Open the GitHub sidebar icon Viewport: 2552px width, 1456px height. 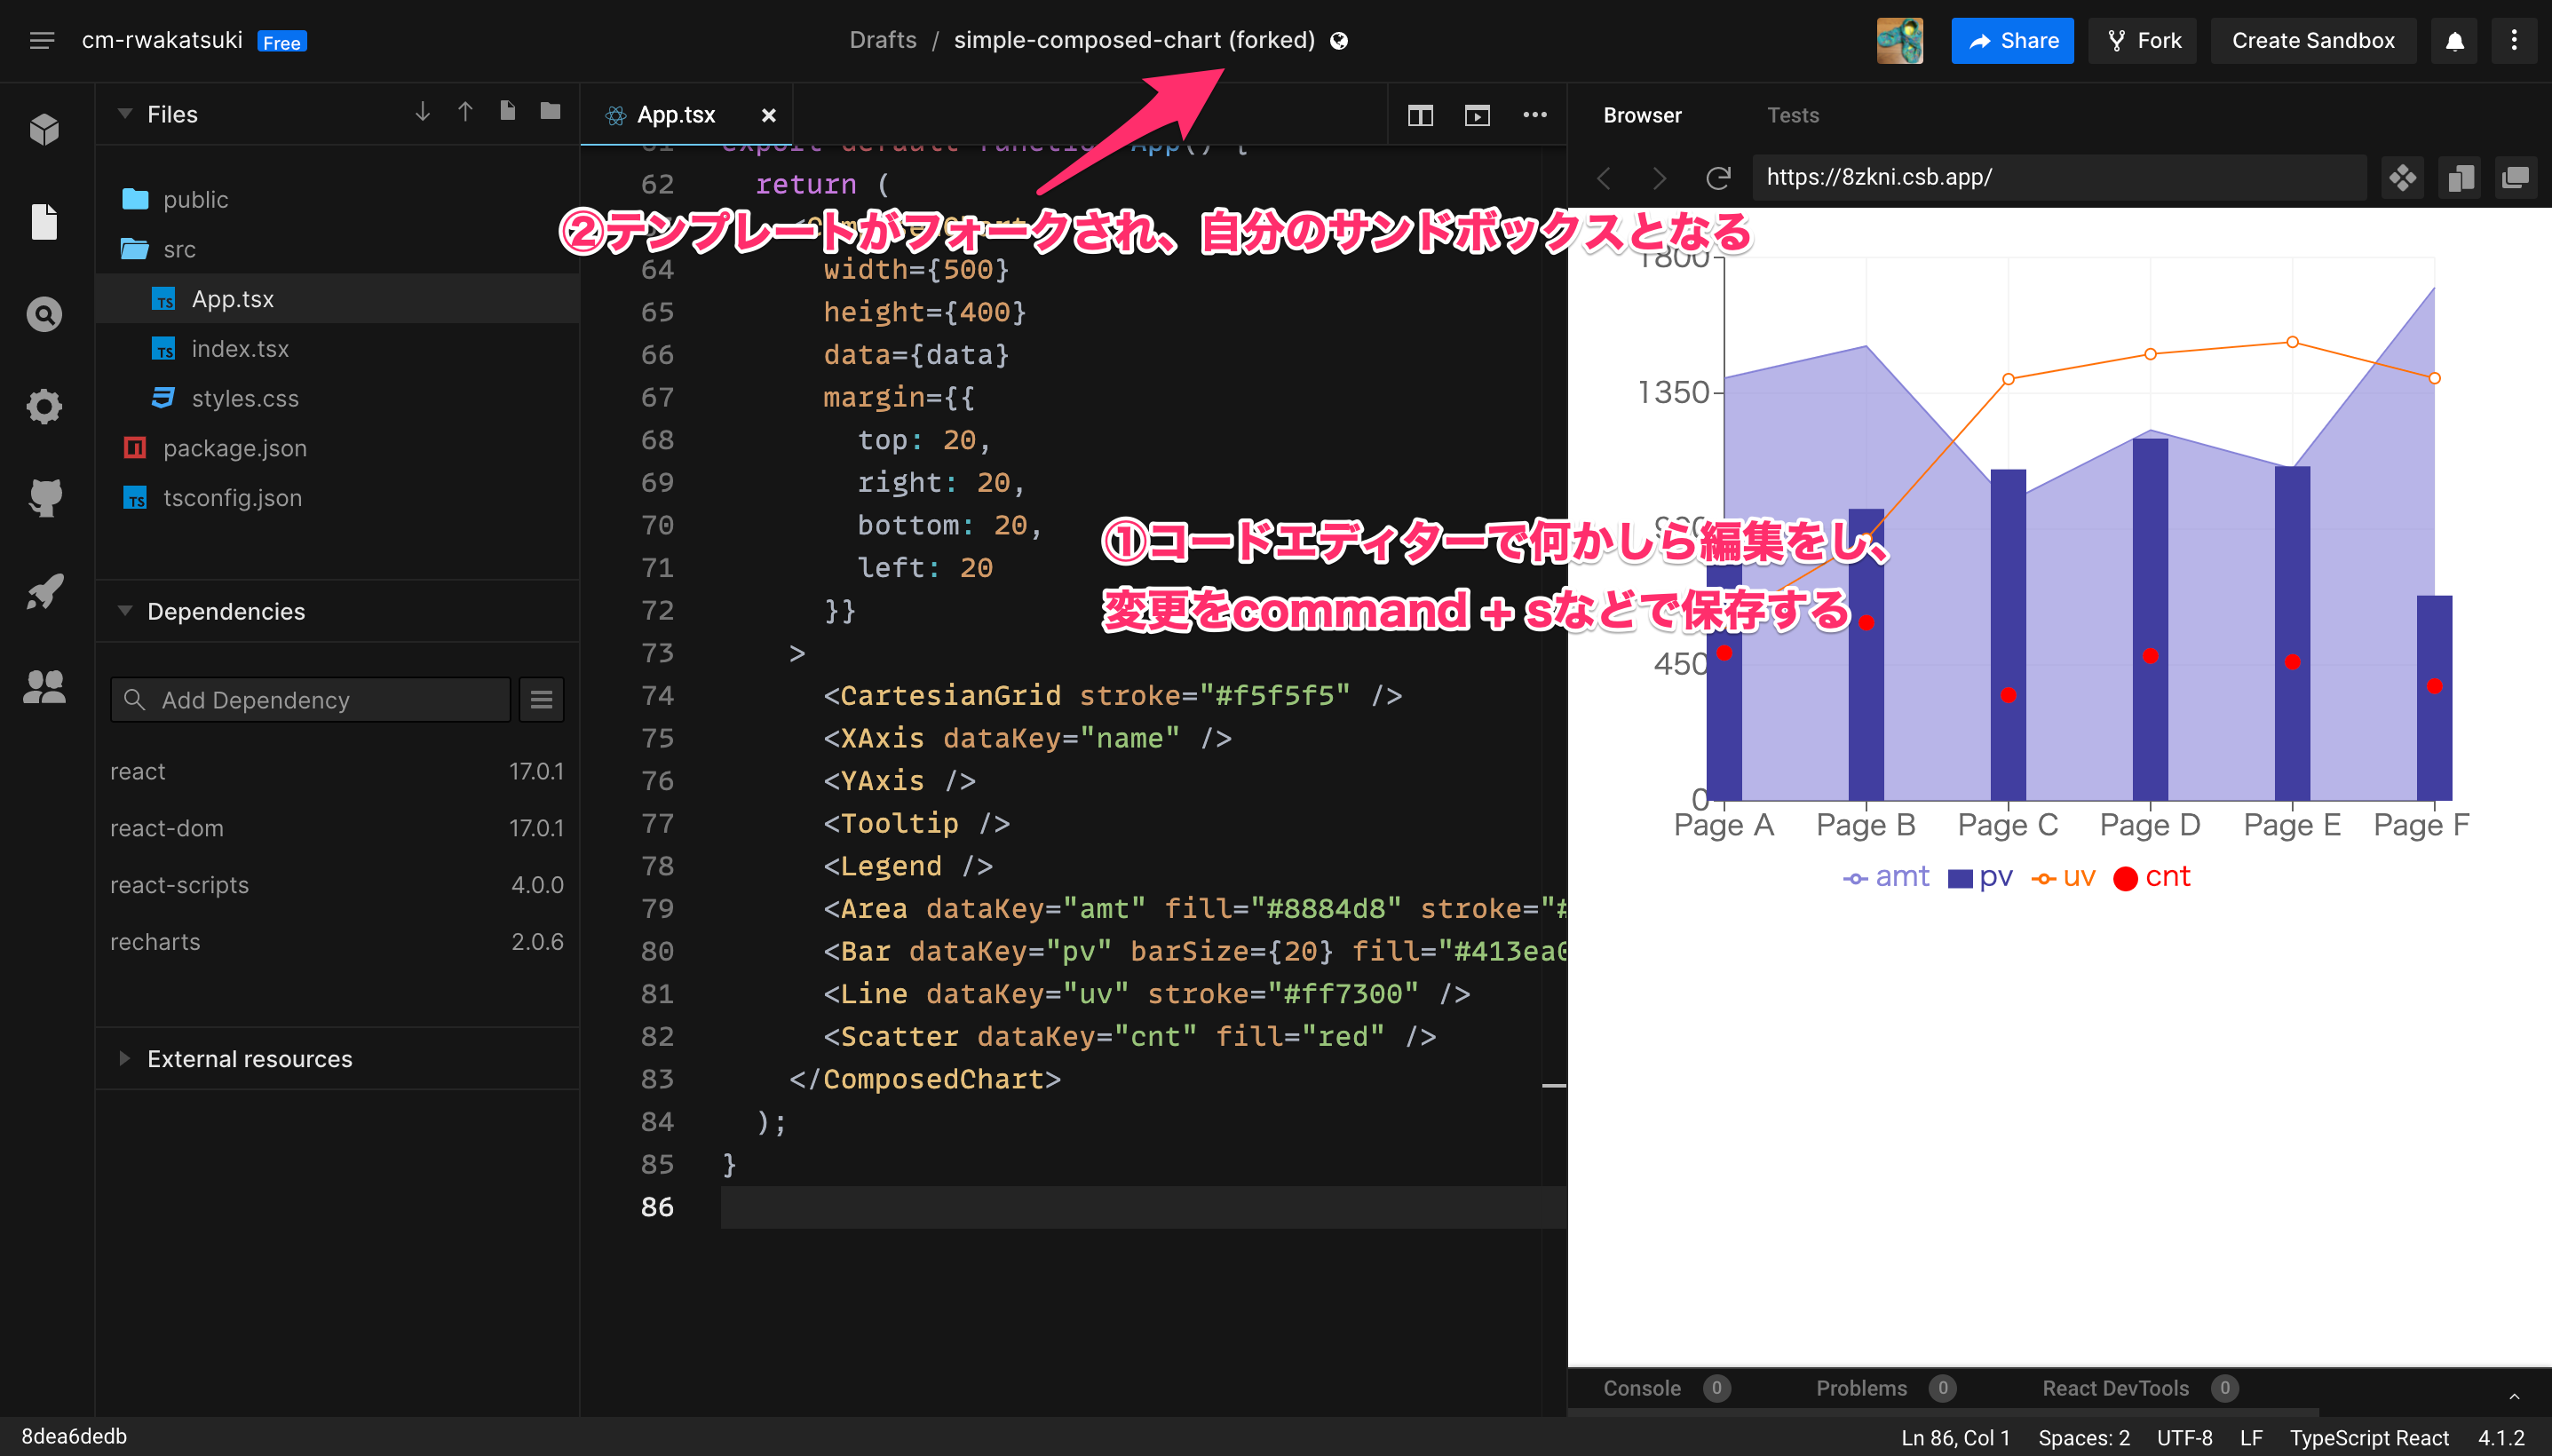[x=44, y=498]
